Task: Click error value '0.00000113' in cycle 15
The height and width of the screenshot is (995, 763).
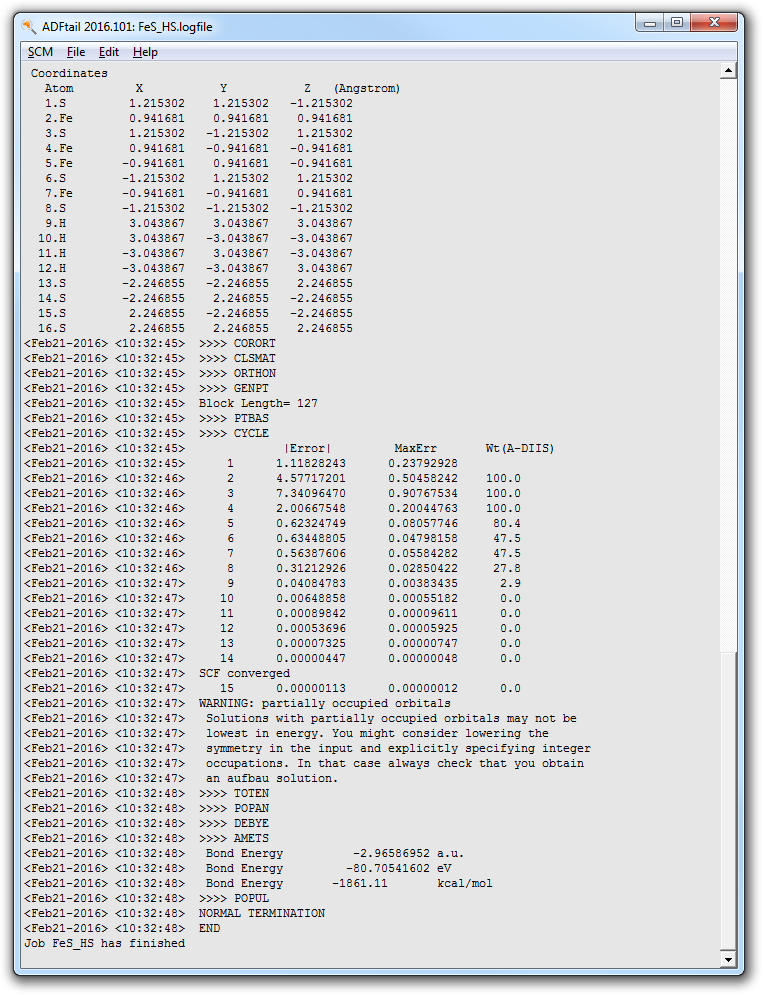Action: click(x=311, y=689)
